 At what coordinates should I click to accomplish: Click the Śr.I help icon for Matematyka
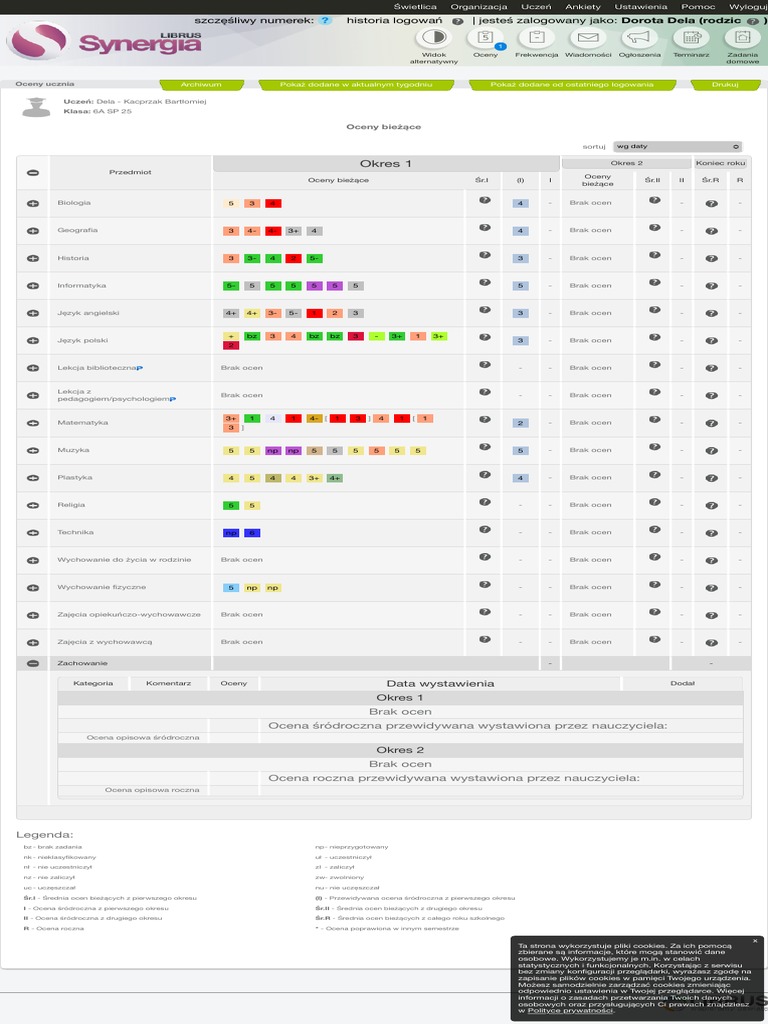pos(485,419)
